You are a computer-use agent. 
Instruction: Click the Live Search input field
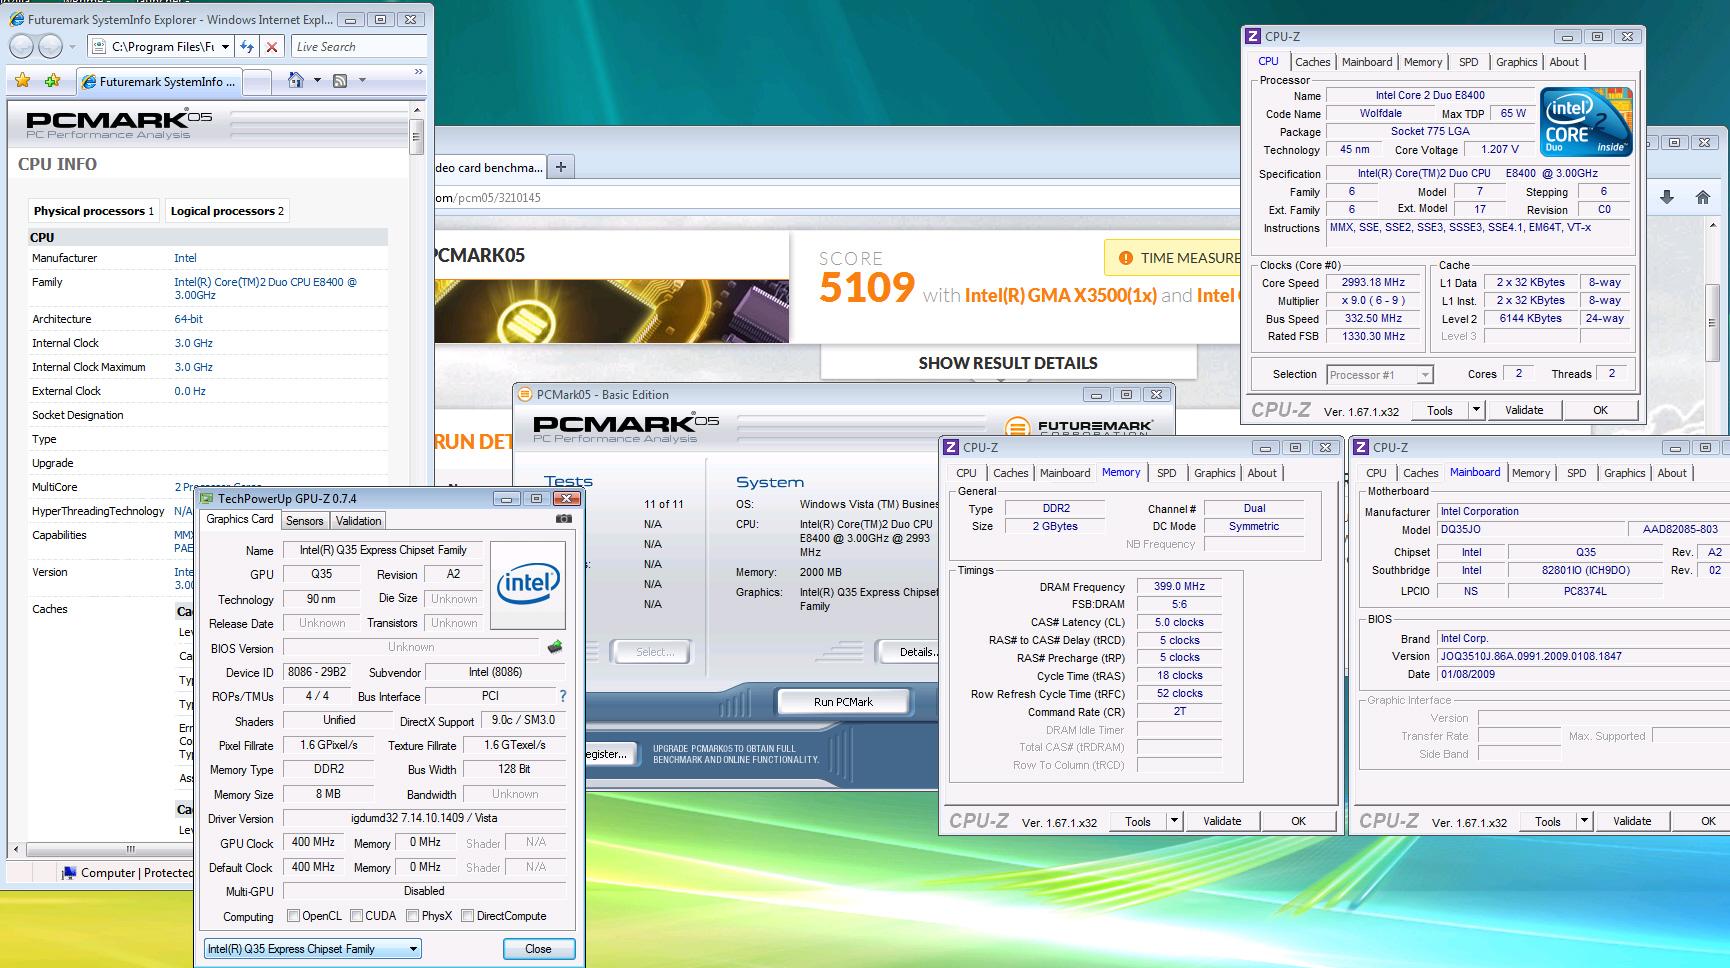[357, 46]
